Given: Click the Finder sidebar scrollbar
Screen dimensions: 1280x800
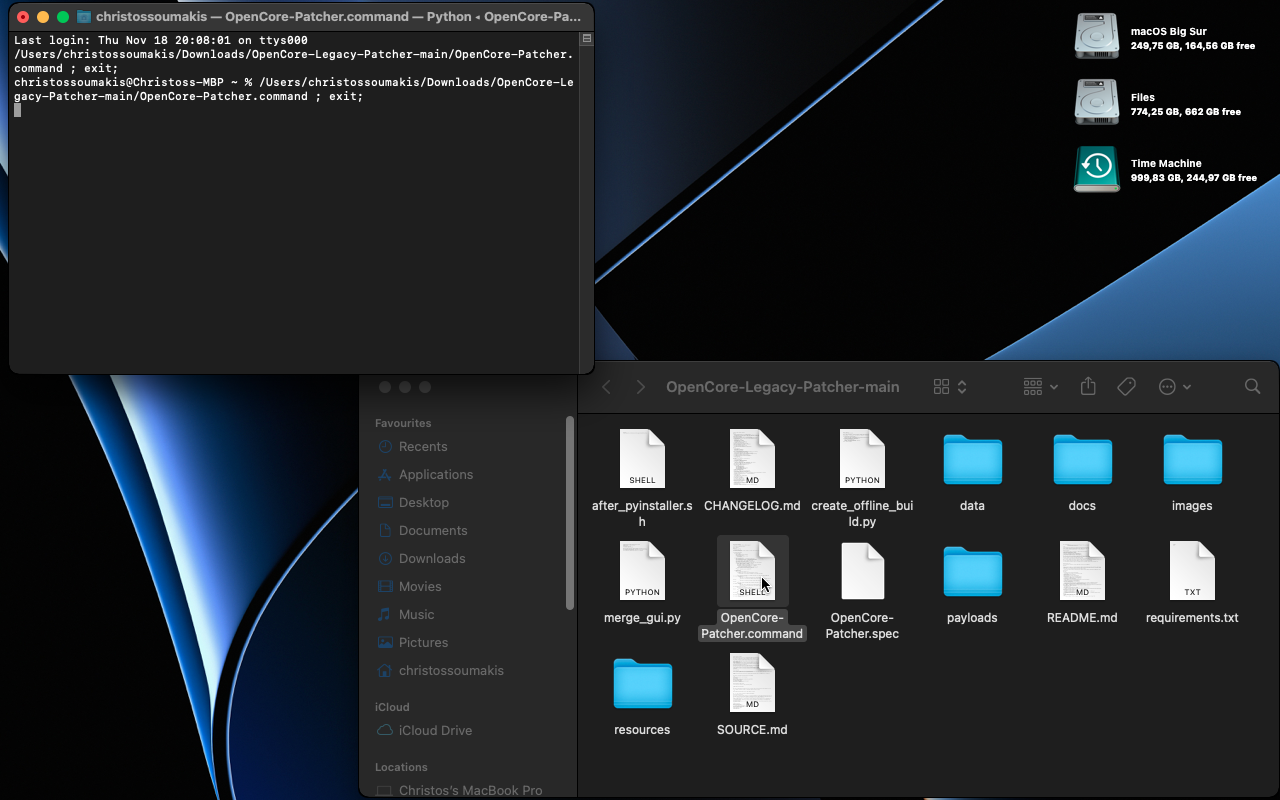Looking at the screenshot, I should pyautogui.click(x=570, y=512).
